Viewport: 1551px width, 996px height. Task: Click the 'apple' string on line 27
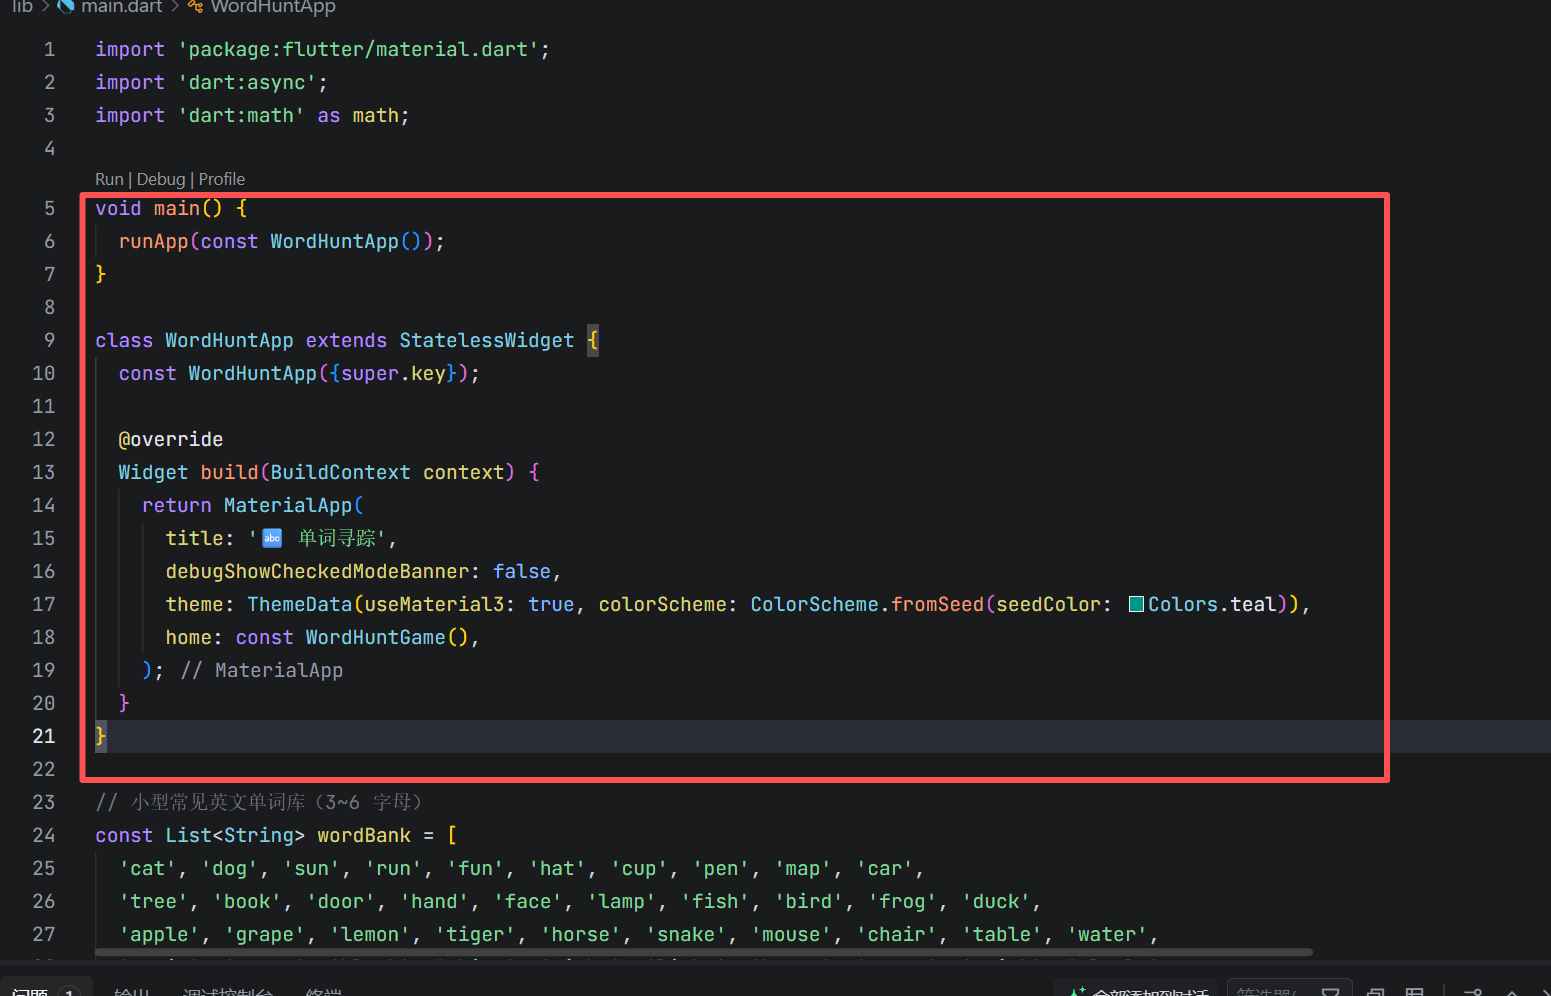159,934
